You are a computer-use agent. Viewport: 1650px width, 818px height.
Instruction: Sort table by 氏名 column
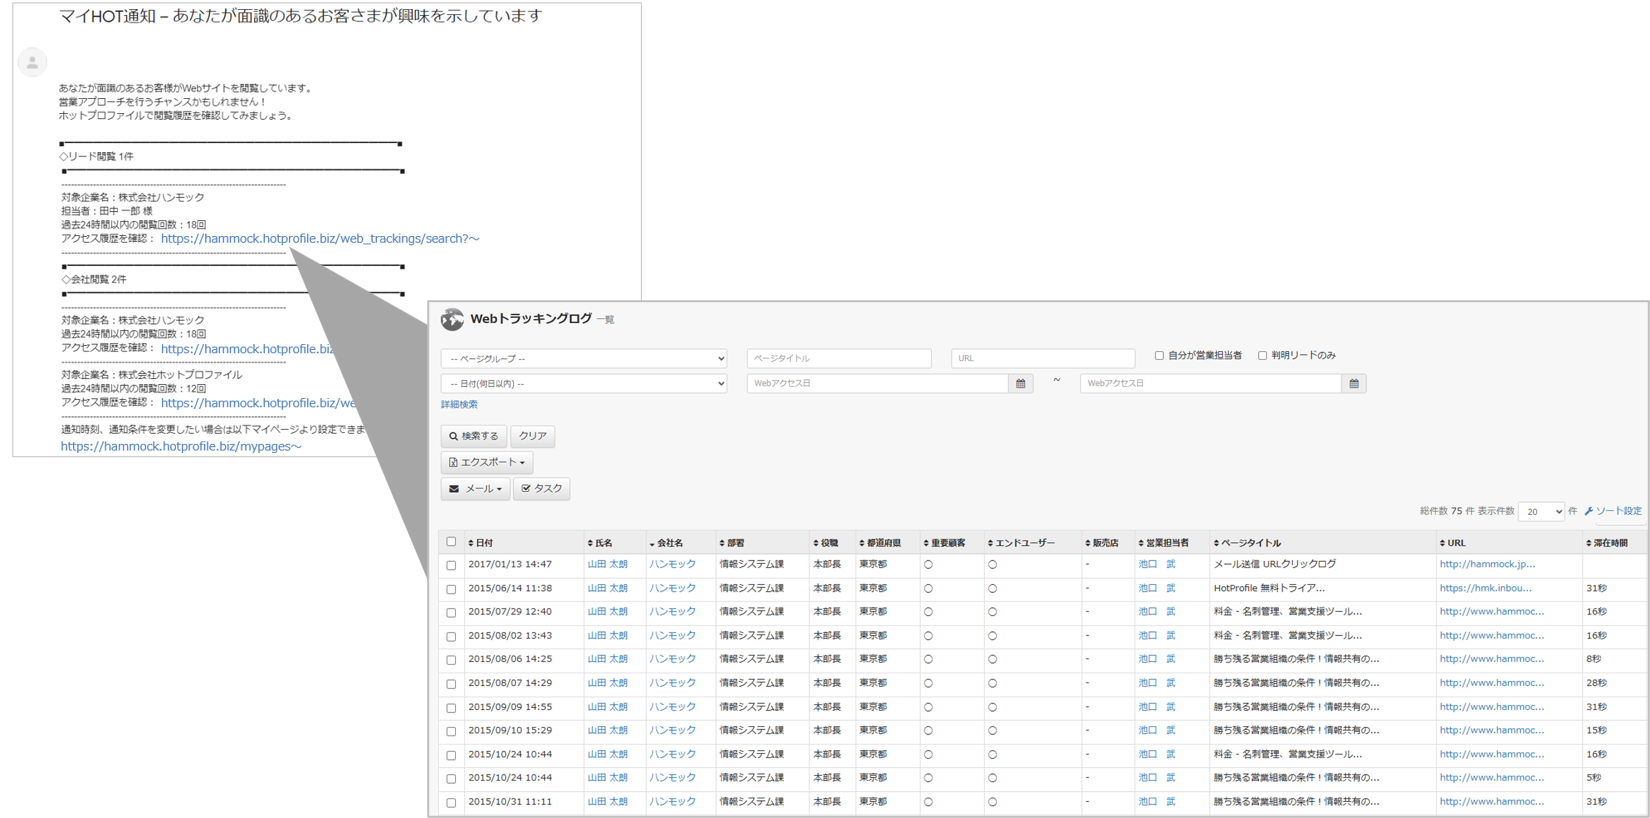pos(600,543)
